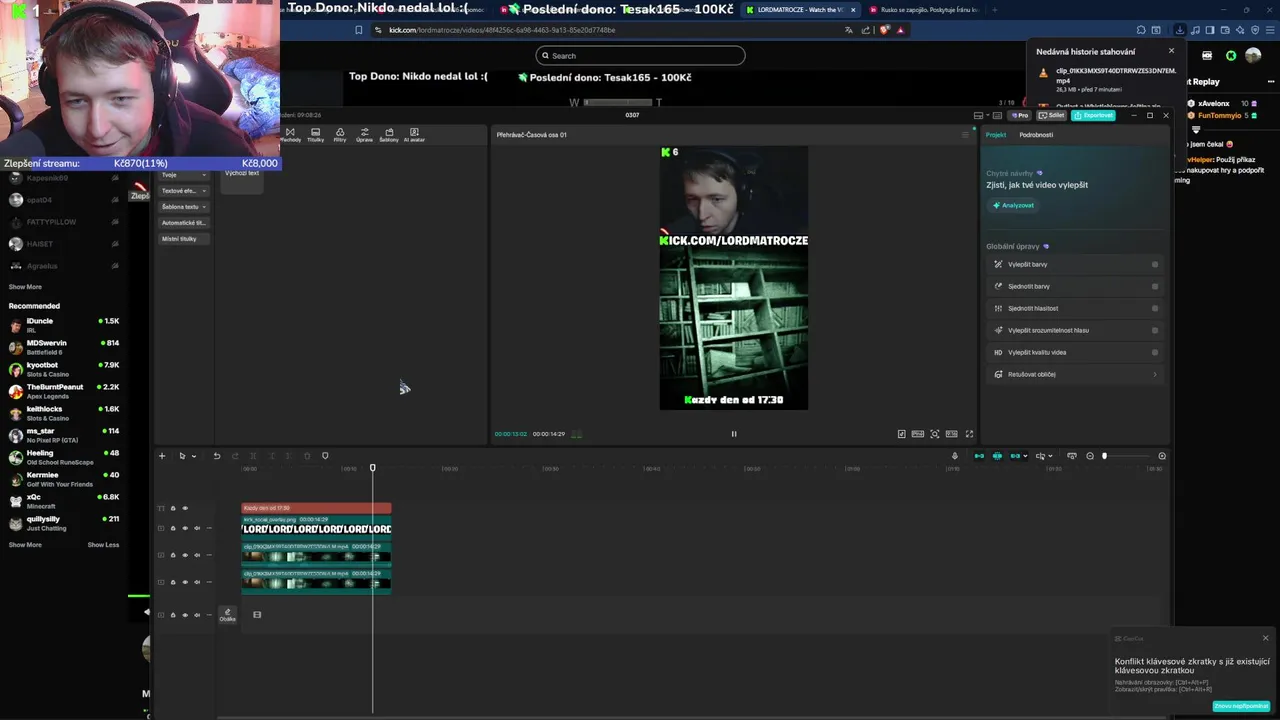Click the Kick search field
1280x720 pixels.
click(x=640, y=56)
